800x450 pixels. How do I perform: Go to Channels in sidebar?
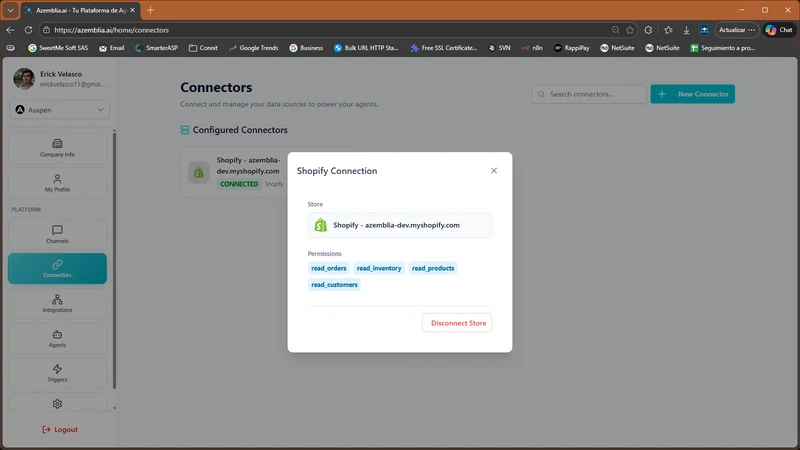[57, 234]
